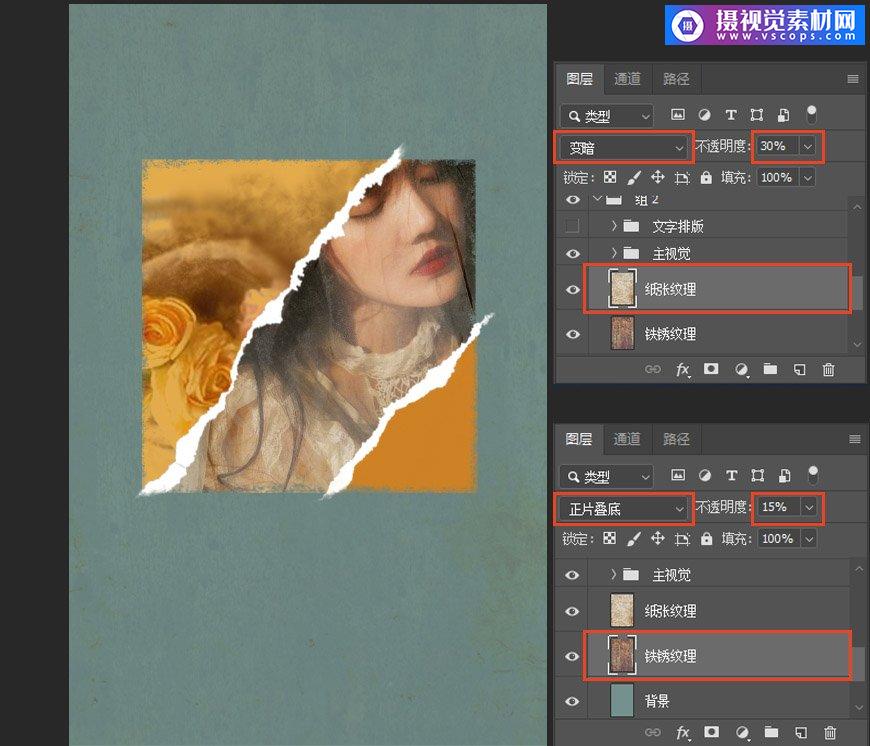Viewport: 870px width, 746px height.
Task: Hide 铁锈纹理 layer in upper panel
Action: [x=573, y=334]
